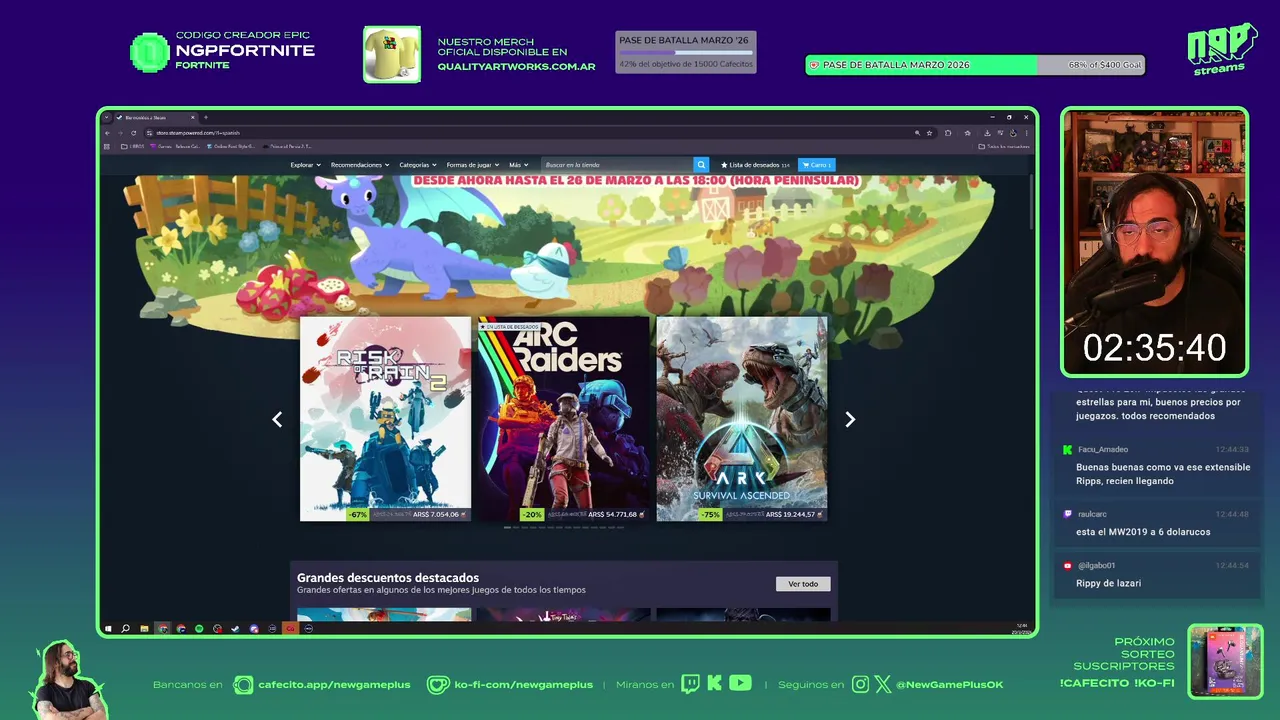
Task: Click the ARS$ 19.244,57 price
Action: tap(791, 514)
